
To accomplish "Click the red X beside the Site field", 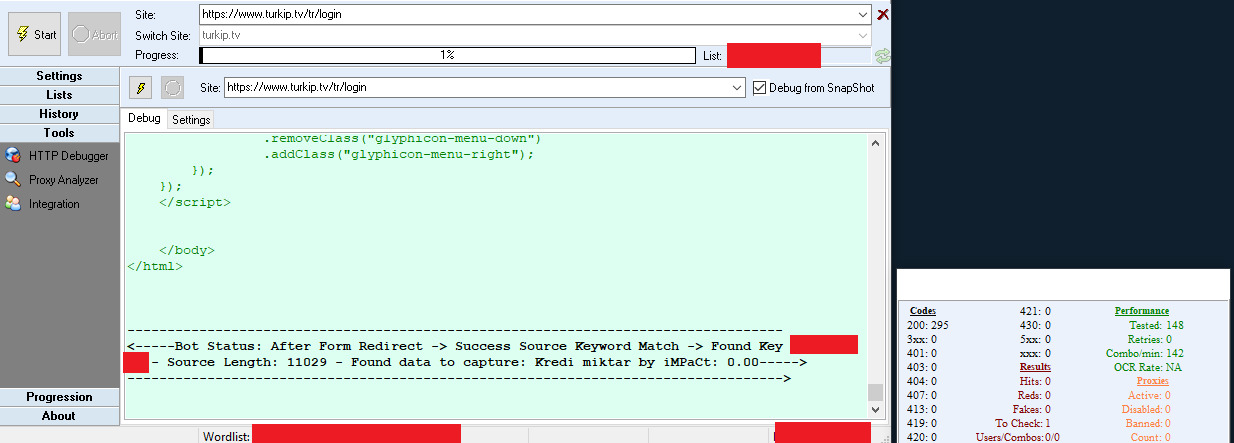I will [x=882, y=14].
